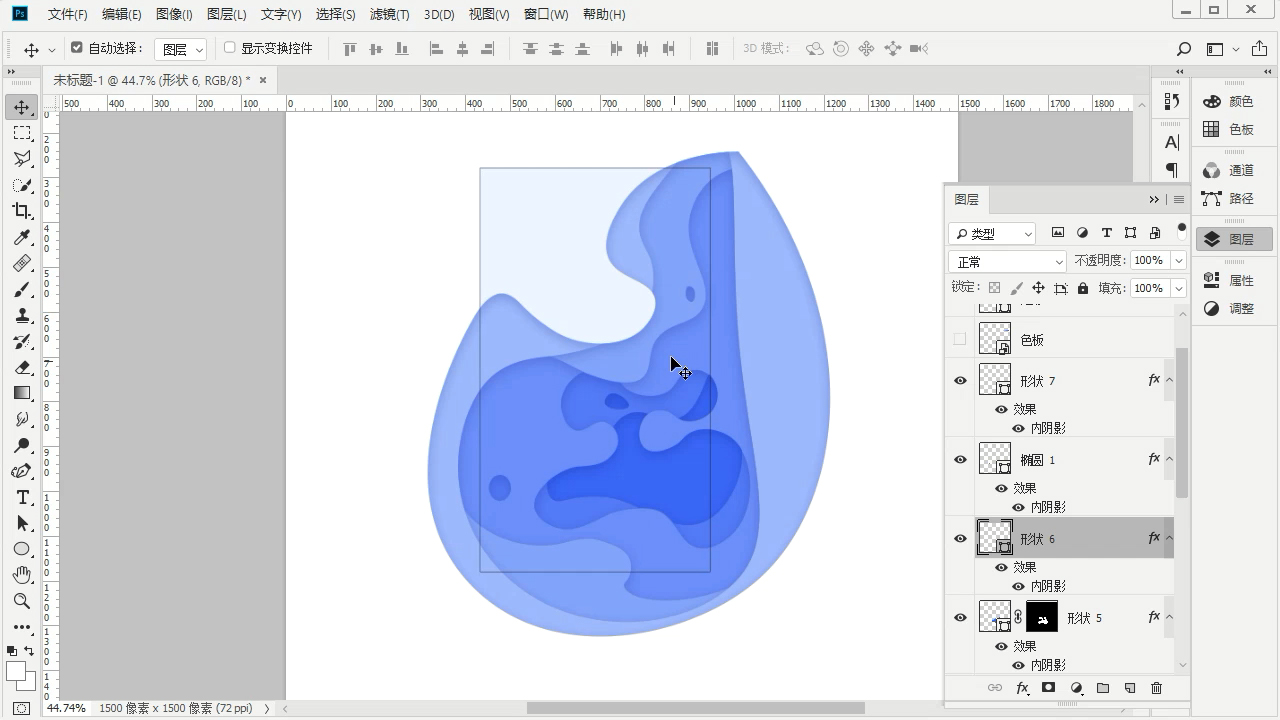Click the foreground color swatch
This screenshot has width=1280, height=720.
[15, 671]
